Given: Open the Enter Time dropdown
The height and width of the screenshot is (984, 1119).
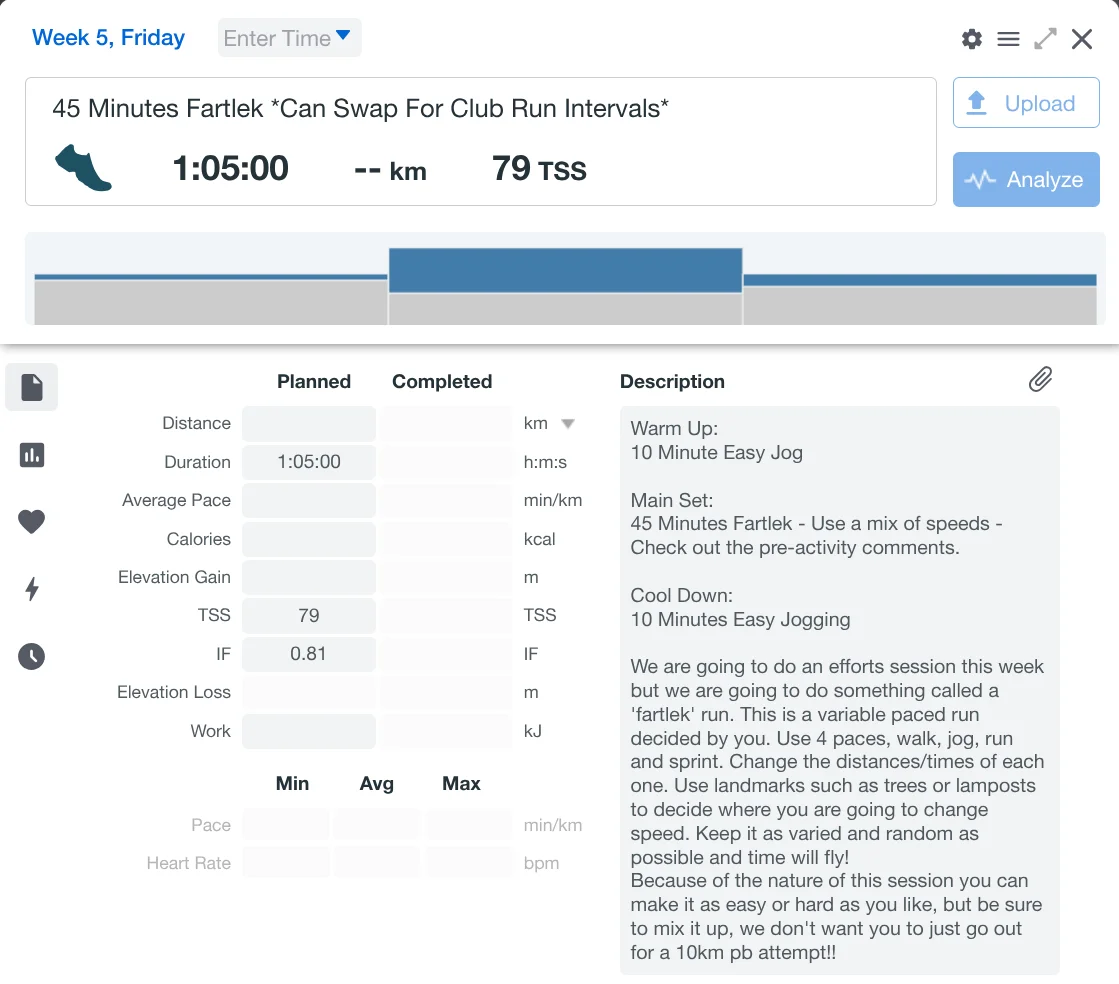Looking at the screenshot, I should 289,38.
